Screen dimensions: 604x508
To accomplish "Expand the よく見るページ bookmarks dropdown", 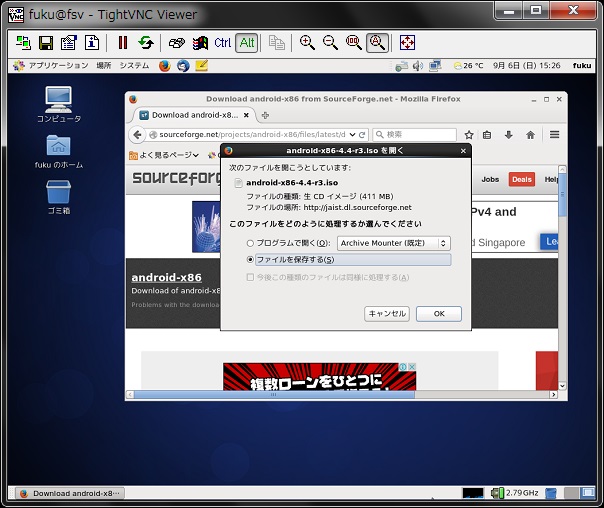I will 164,155.
